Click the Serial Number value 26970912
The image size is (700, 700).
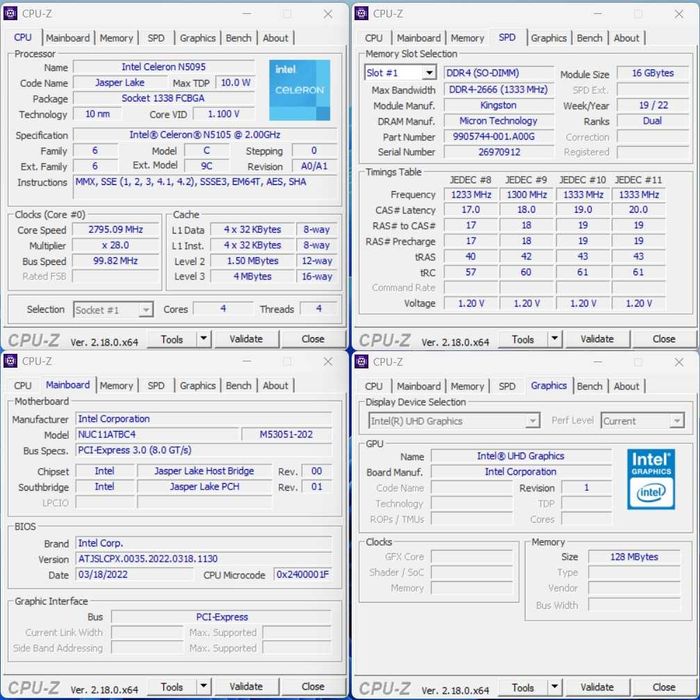point(499,152)
